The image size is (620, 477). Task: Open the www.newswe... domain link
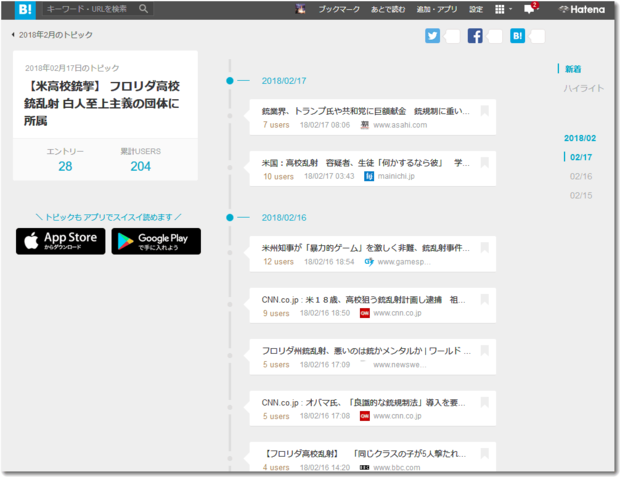(x=400, y=365)
